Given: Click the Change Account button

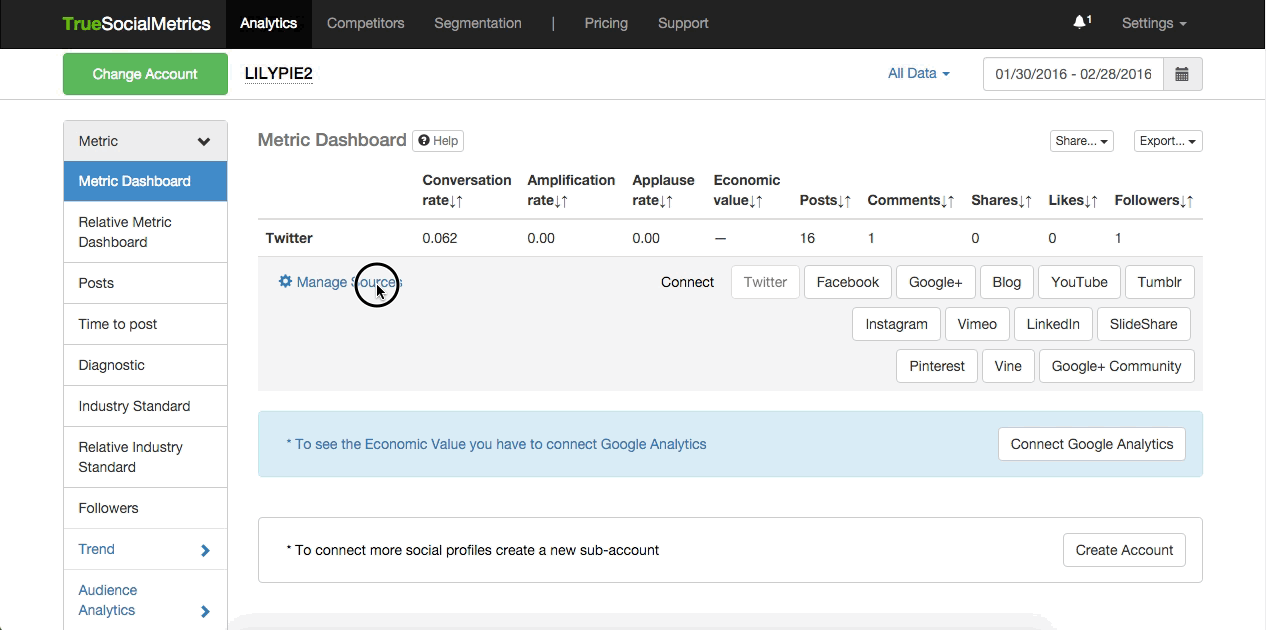Looking at the screenshot, I should 145,74.
